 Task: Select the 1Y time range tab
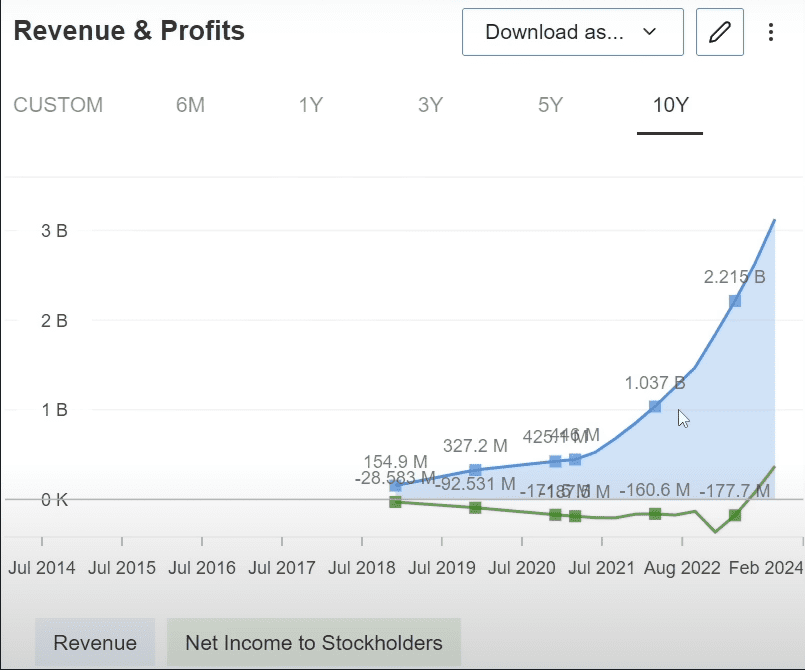tap(310, 105)
